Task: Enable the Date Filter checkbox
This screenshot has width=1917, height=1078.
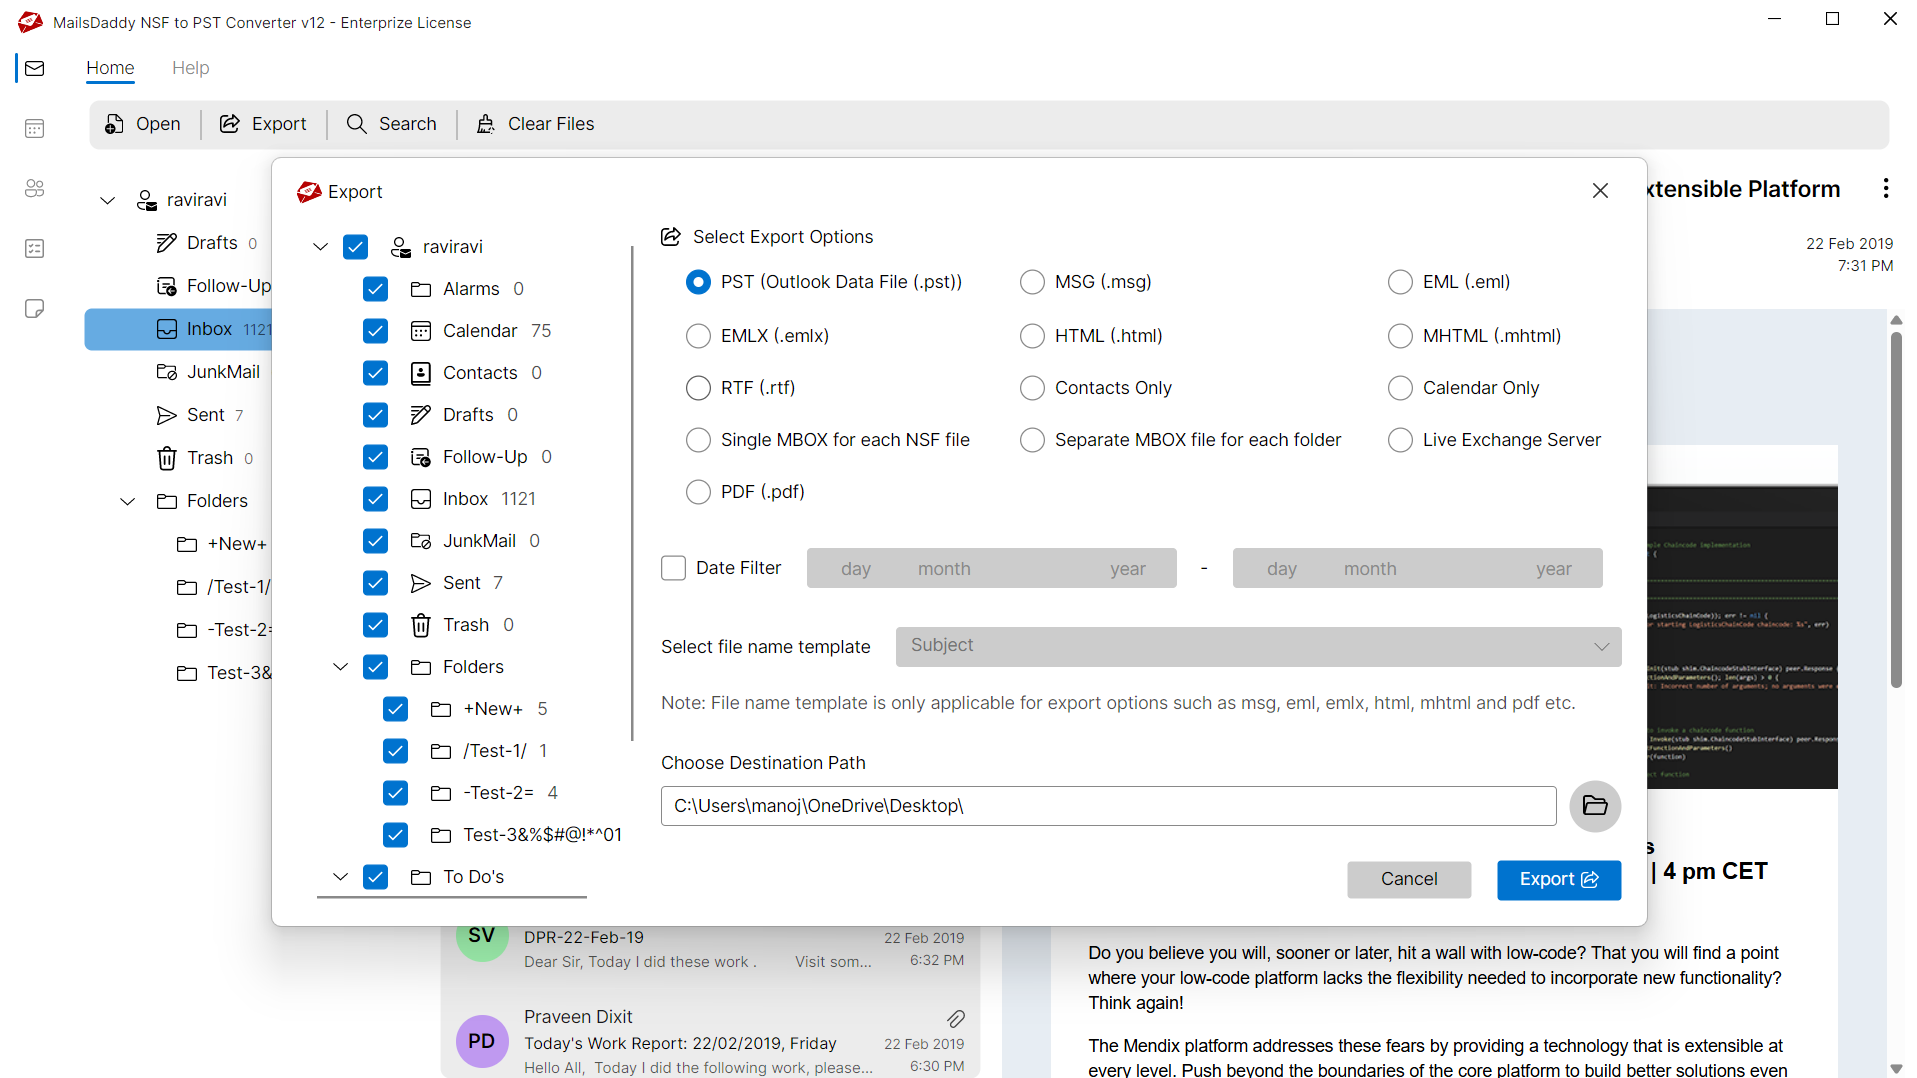Action: [x=674, y=568]
